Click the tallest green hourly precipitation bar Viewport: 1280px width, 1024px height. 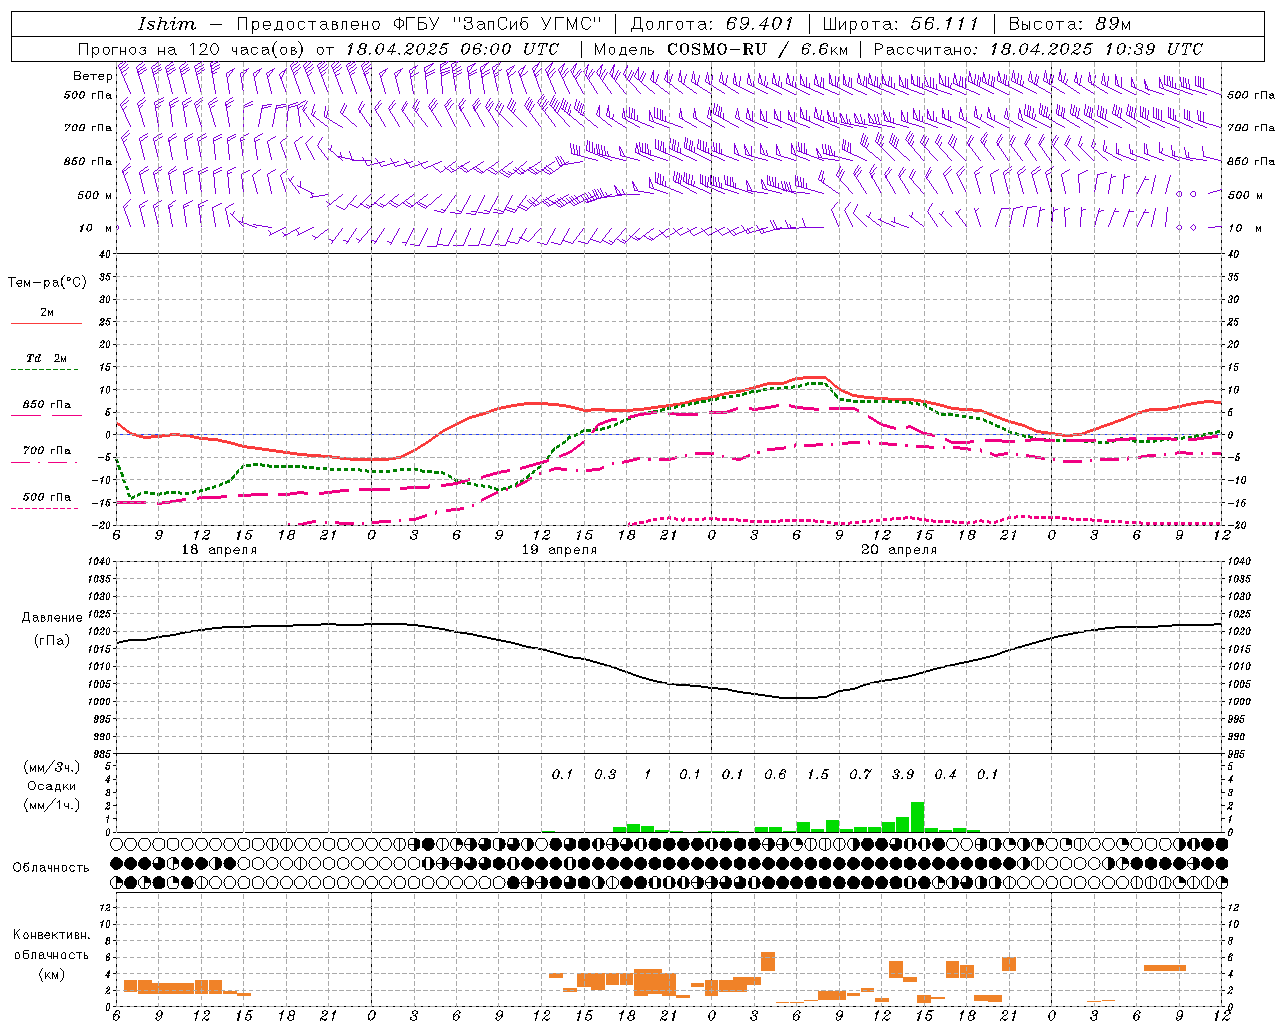pyautogui.click(x=917, y=817)
